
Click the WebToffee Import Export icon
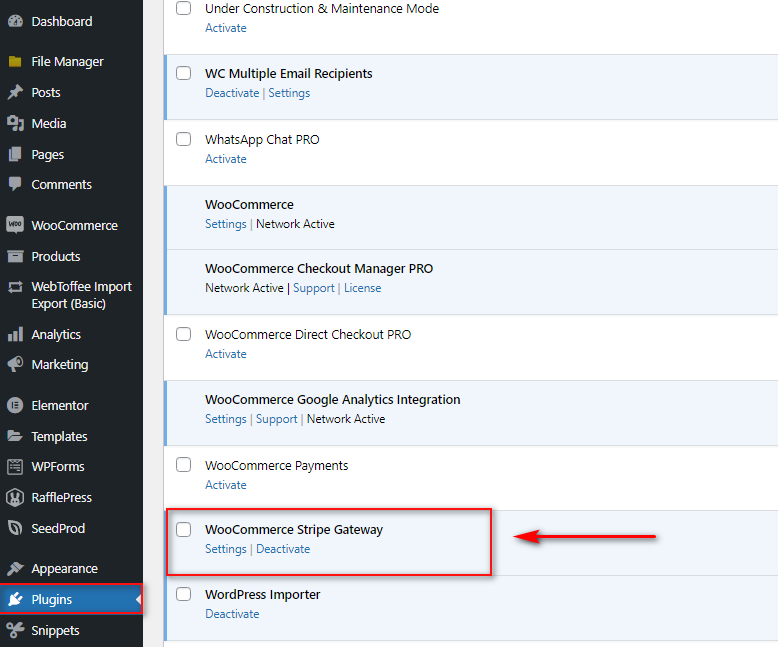click(x=15, y=287)
